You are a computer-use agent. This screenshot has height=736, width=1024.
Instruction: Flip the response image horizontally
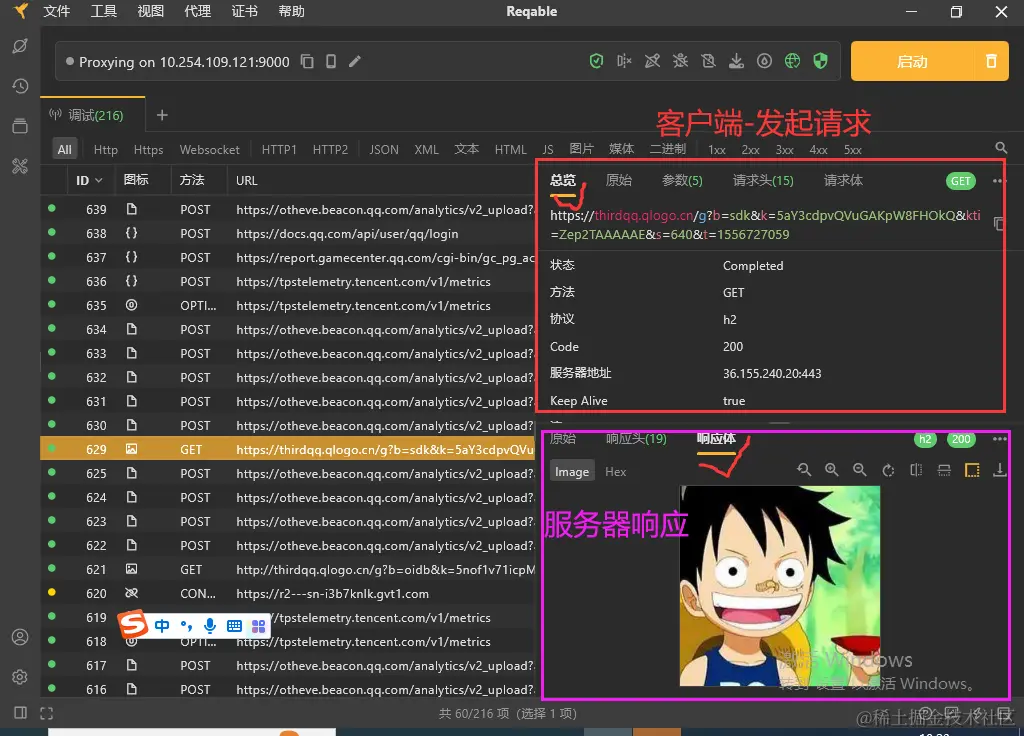pyautogui.click(x=916, y=470)
